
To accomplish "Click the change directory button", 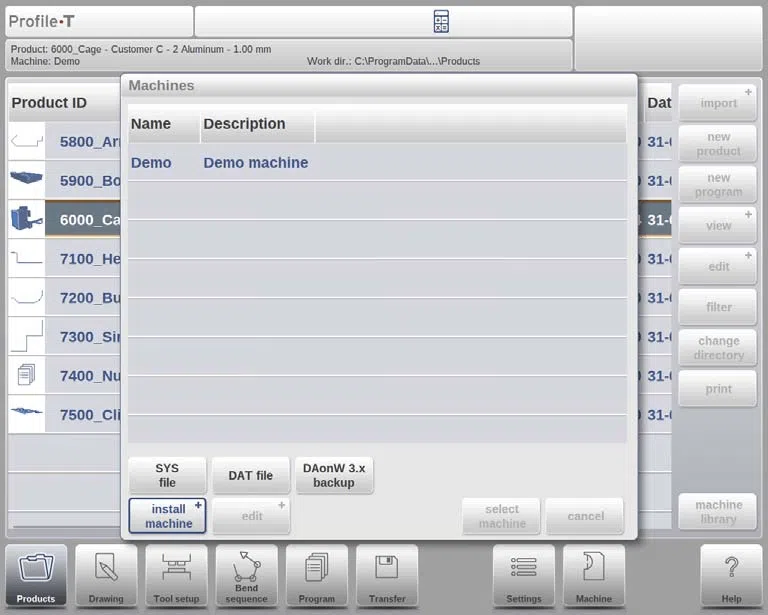I will pos(718,348).
